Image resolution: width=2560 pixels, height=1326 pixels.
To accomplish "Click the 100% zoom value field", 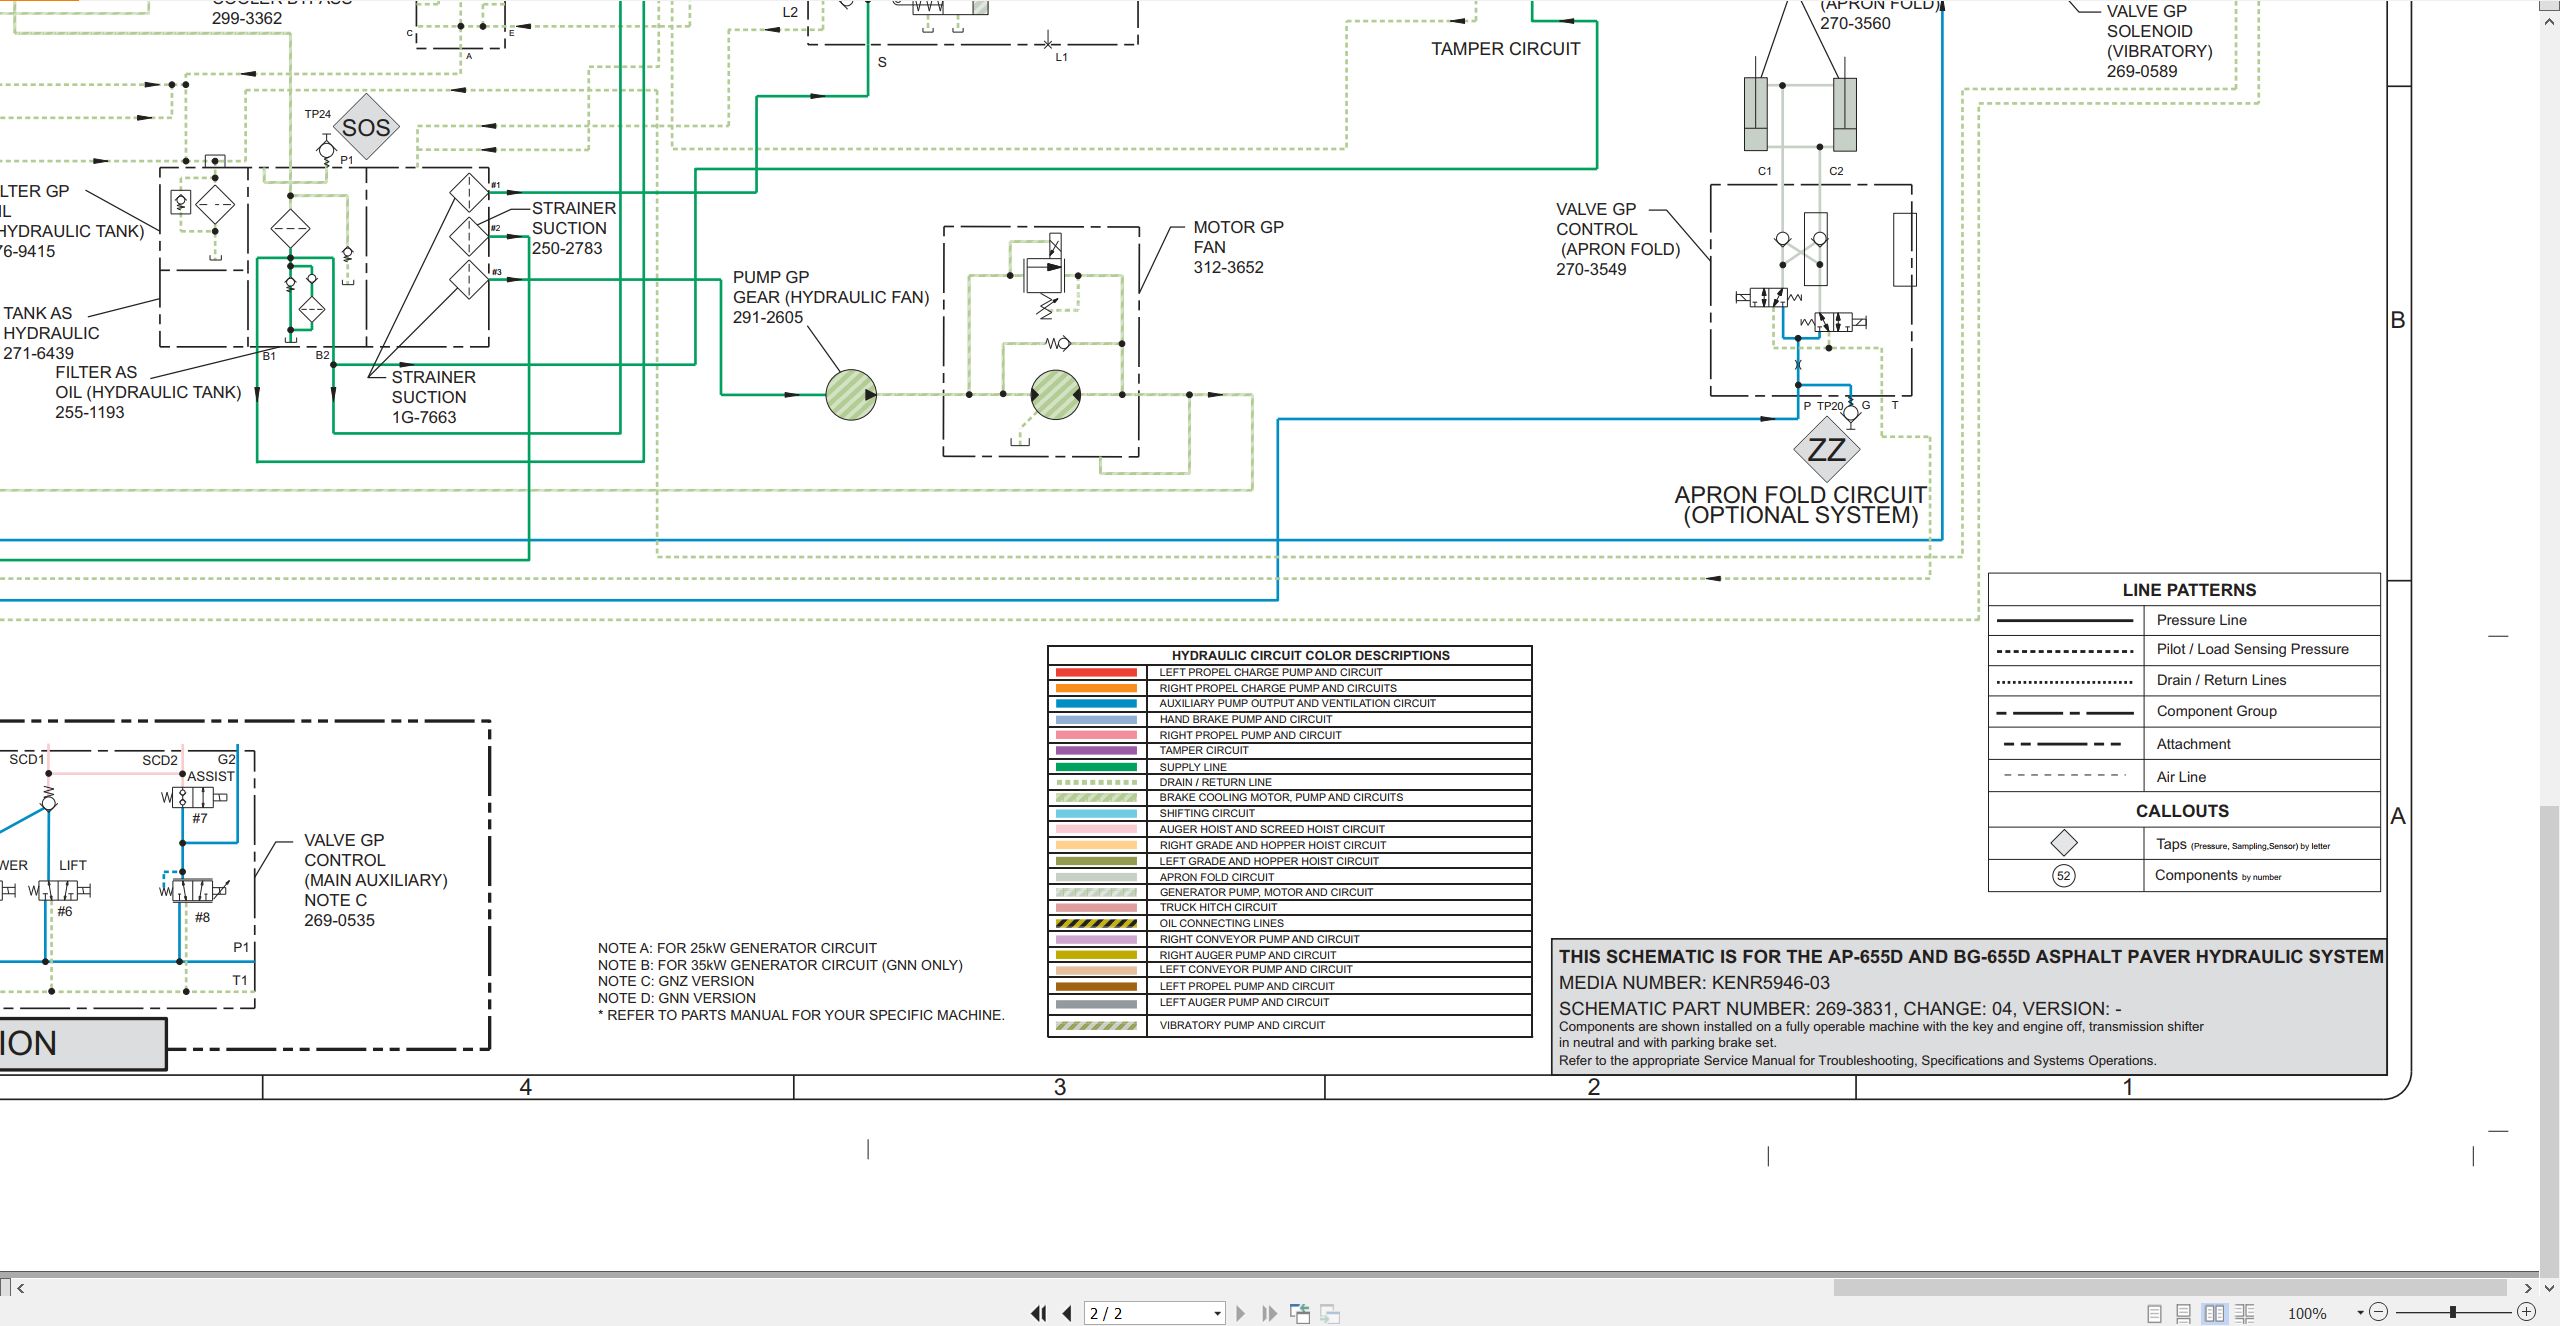I will point(2307,1313).
